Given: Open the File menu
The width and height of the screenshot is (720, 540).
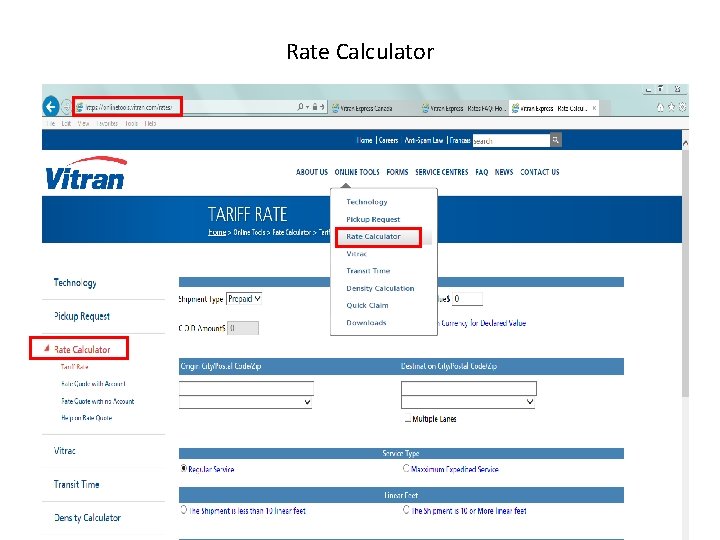Looking at the screenshot, I should coord(50,124).
